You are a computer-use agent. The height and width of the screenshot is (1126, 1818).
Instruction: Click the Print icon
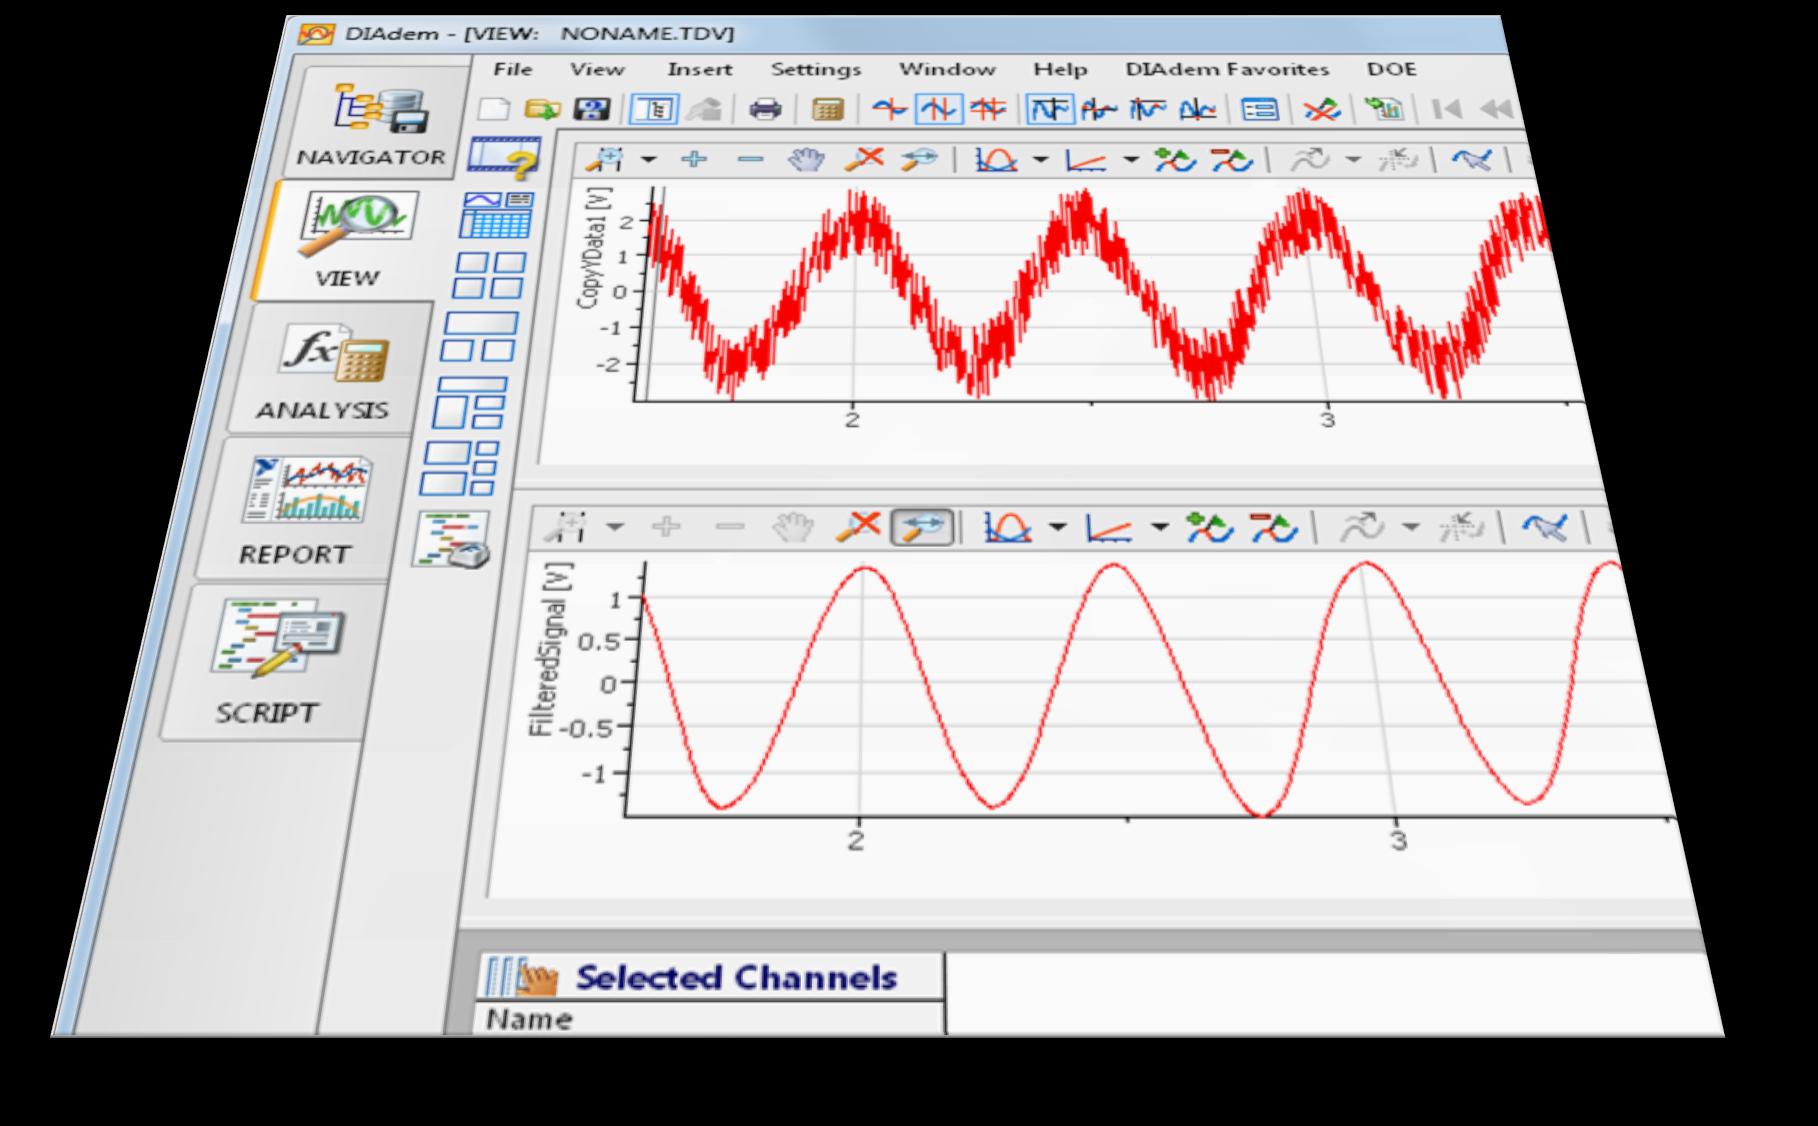click(765, 109)
